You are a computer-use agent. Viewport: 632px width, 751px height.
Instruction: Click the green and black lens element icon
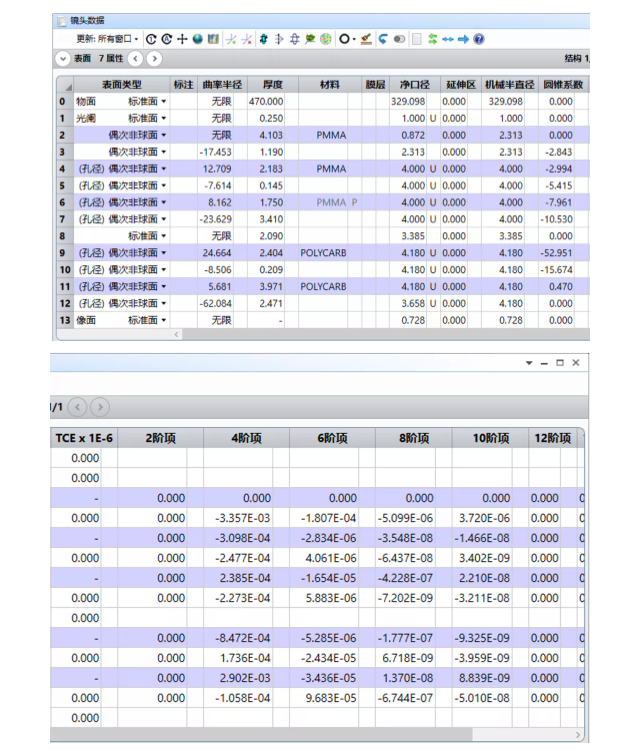[264, 39]
